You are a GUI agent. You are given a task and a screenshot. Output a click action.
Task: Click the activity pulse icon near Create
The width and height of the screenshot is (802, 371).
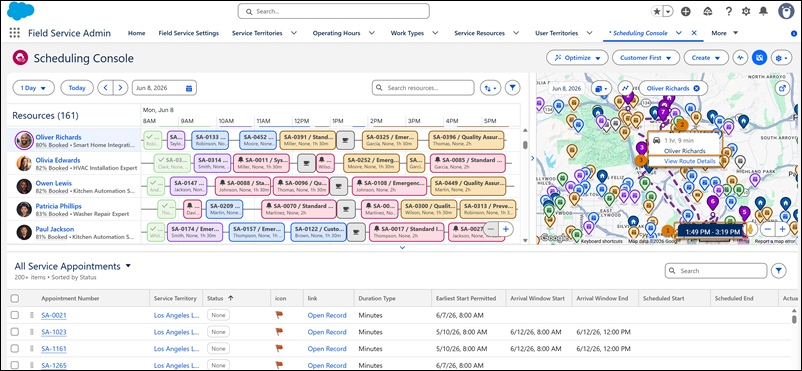click(x=740, y=58)
